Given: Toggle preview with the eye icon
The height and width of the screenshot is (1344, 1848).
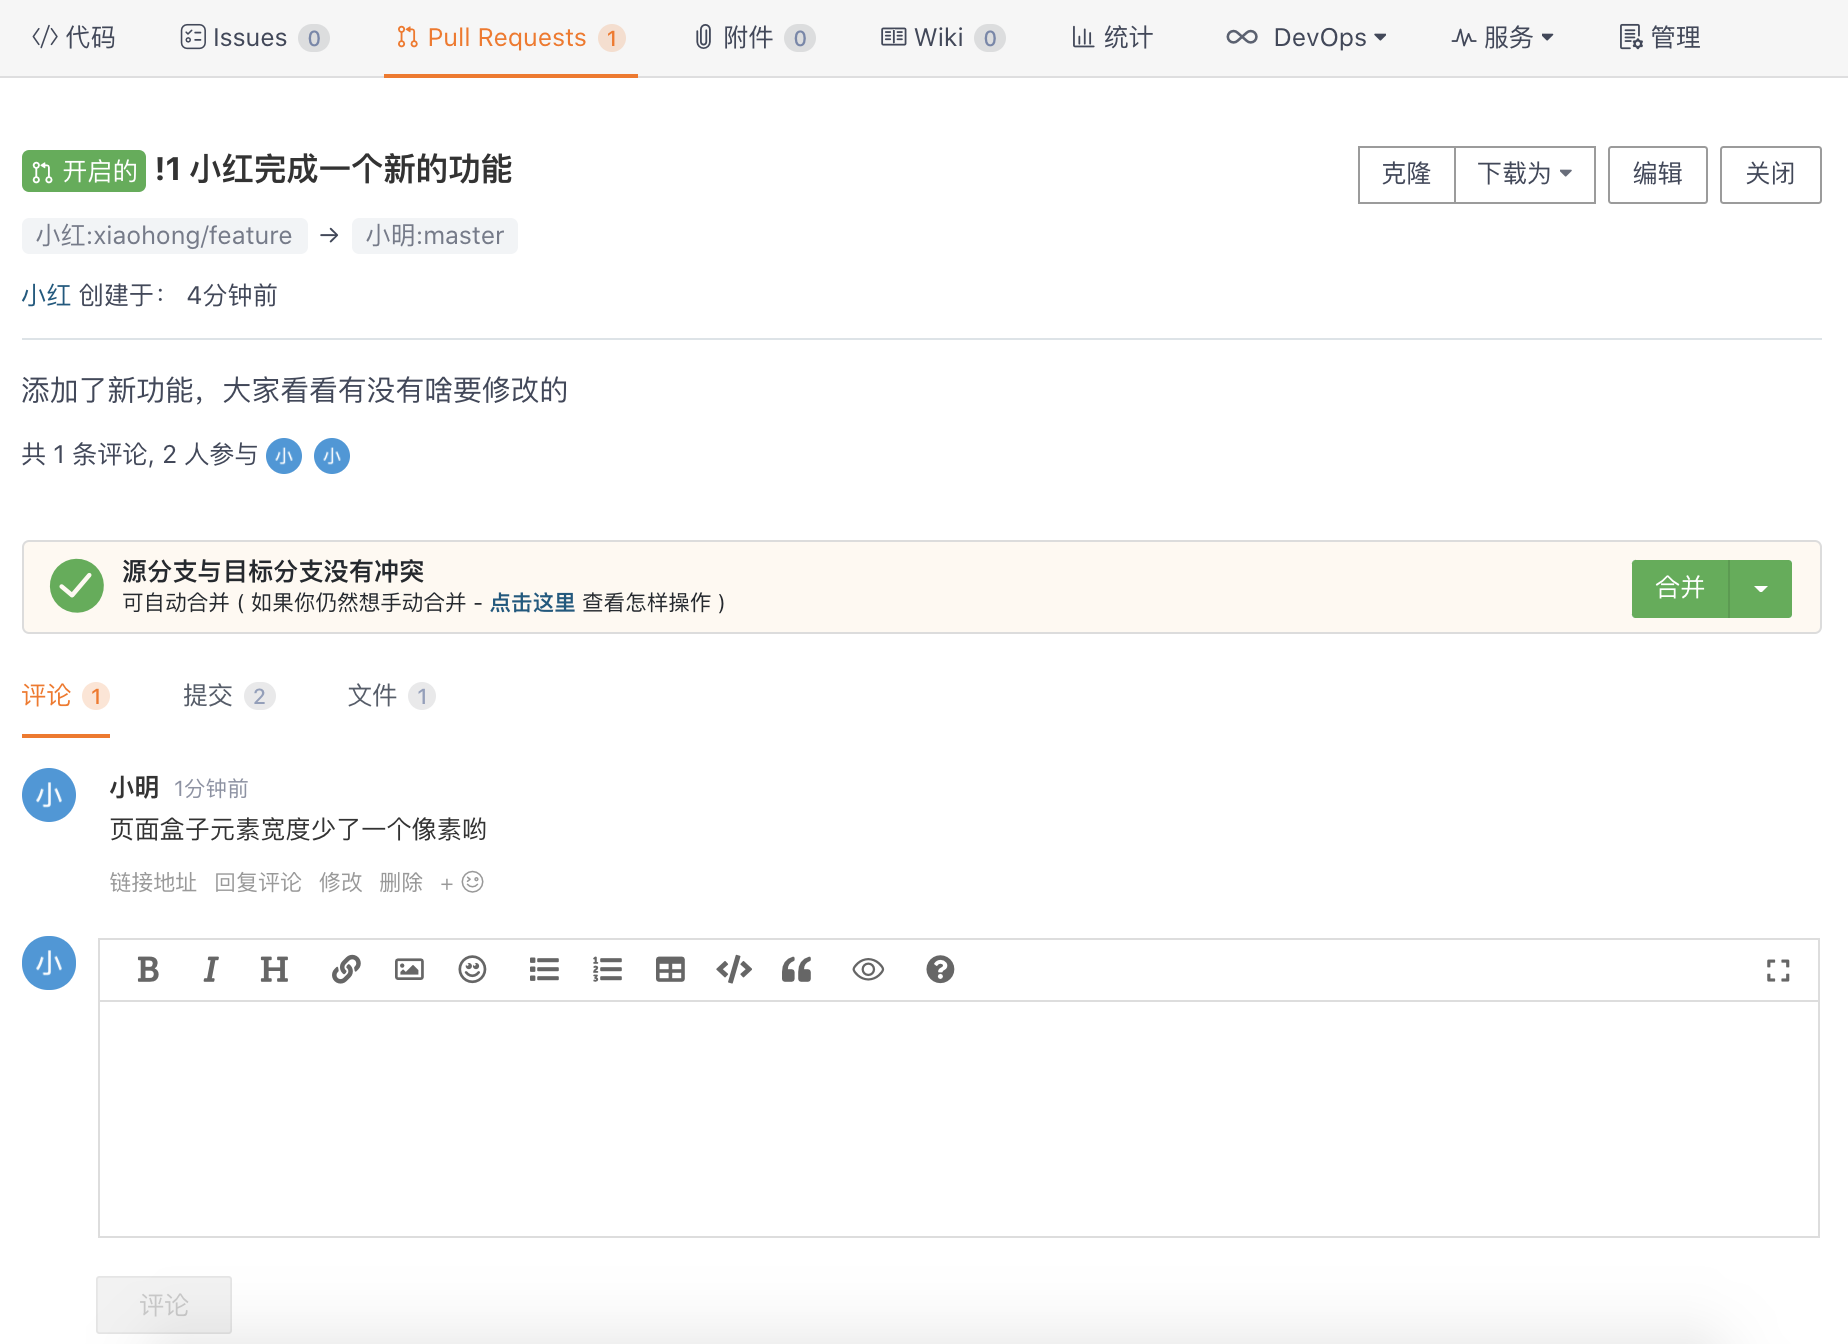Looking at the screenshot, I should pos(868,969).
